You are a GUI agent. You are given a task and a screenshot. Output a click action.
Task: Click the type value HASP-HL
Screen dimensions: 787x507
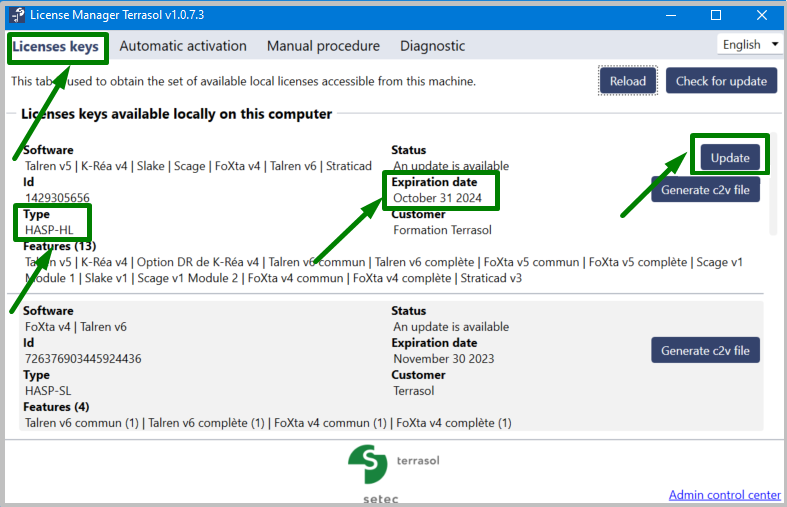(49, 230)
